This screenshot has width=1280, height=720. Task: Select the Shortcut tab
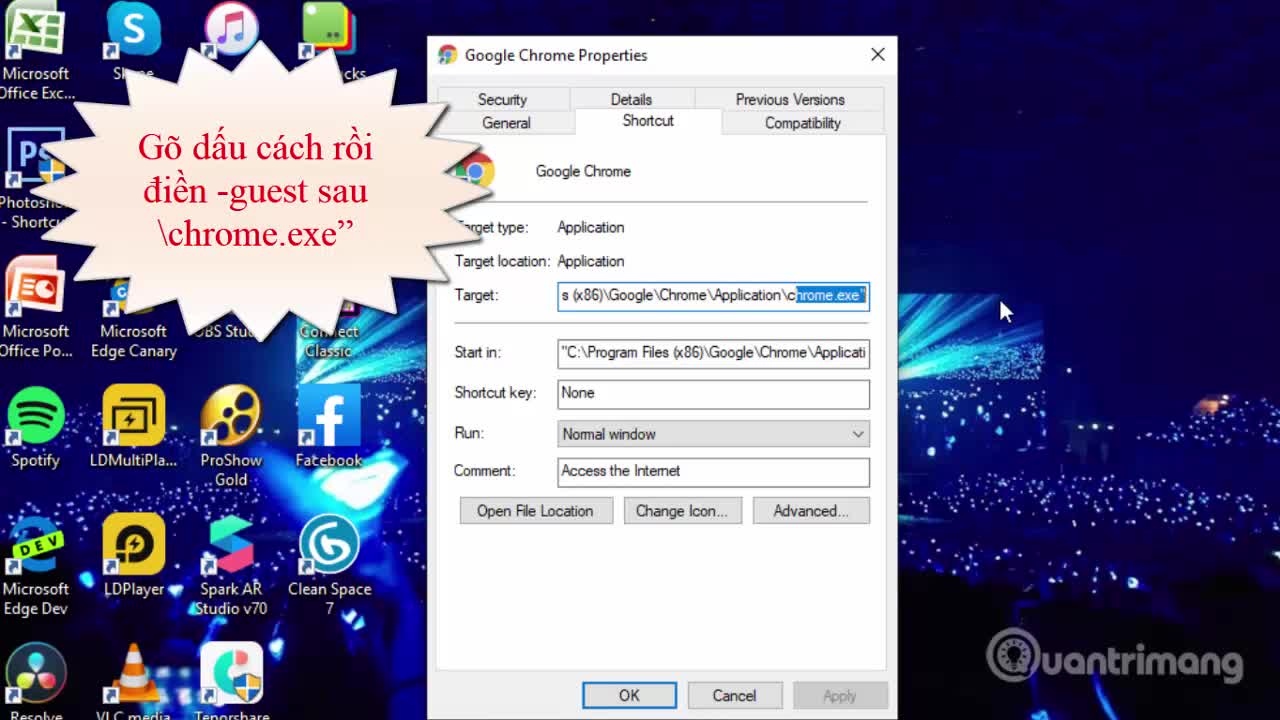click(x=648, y=120)
